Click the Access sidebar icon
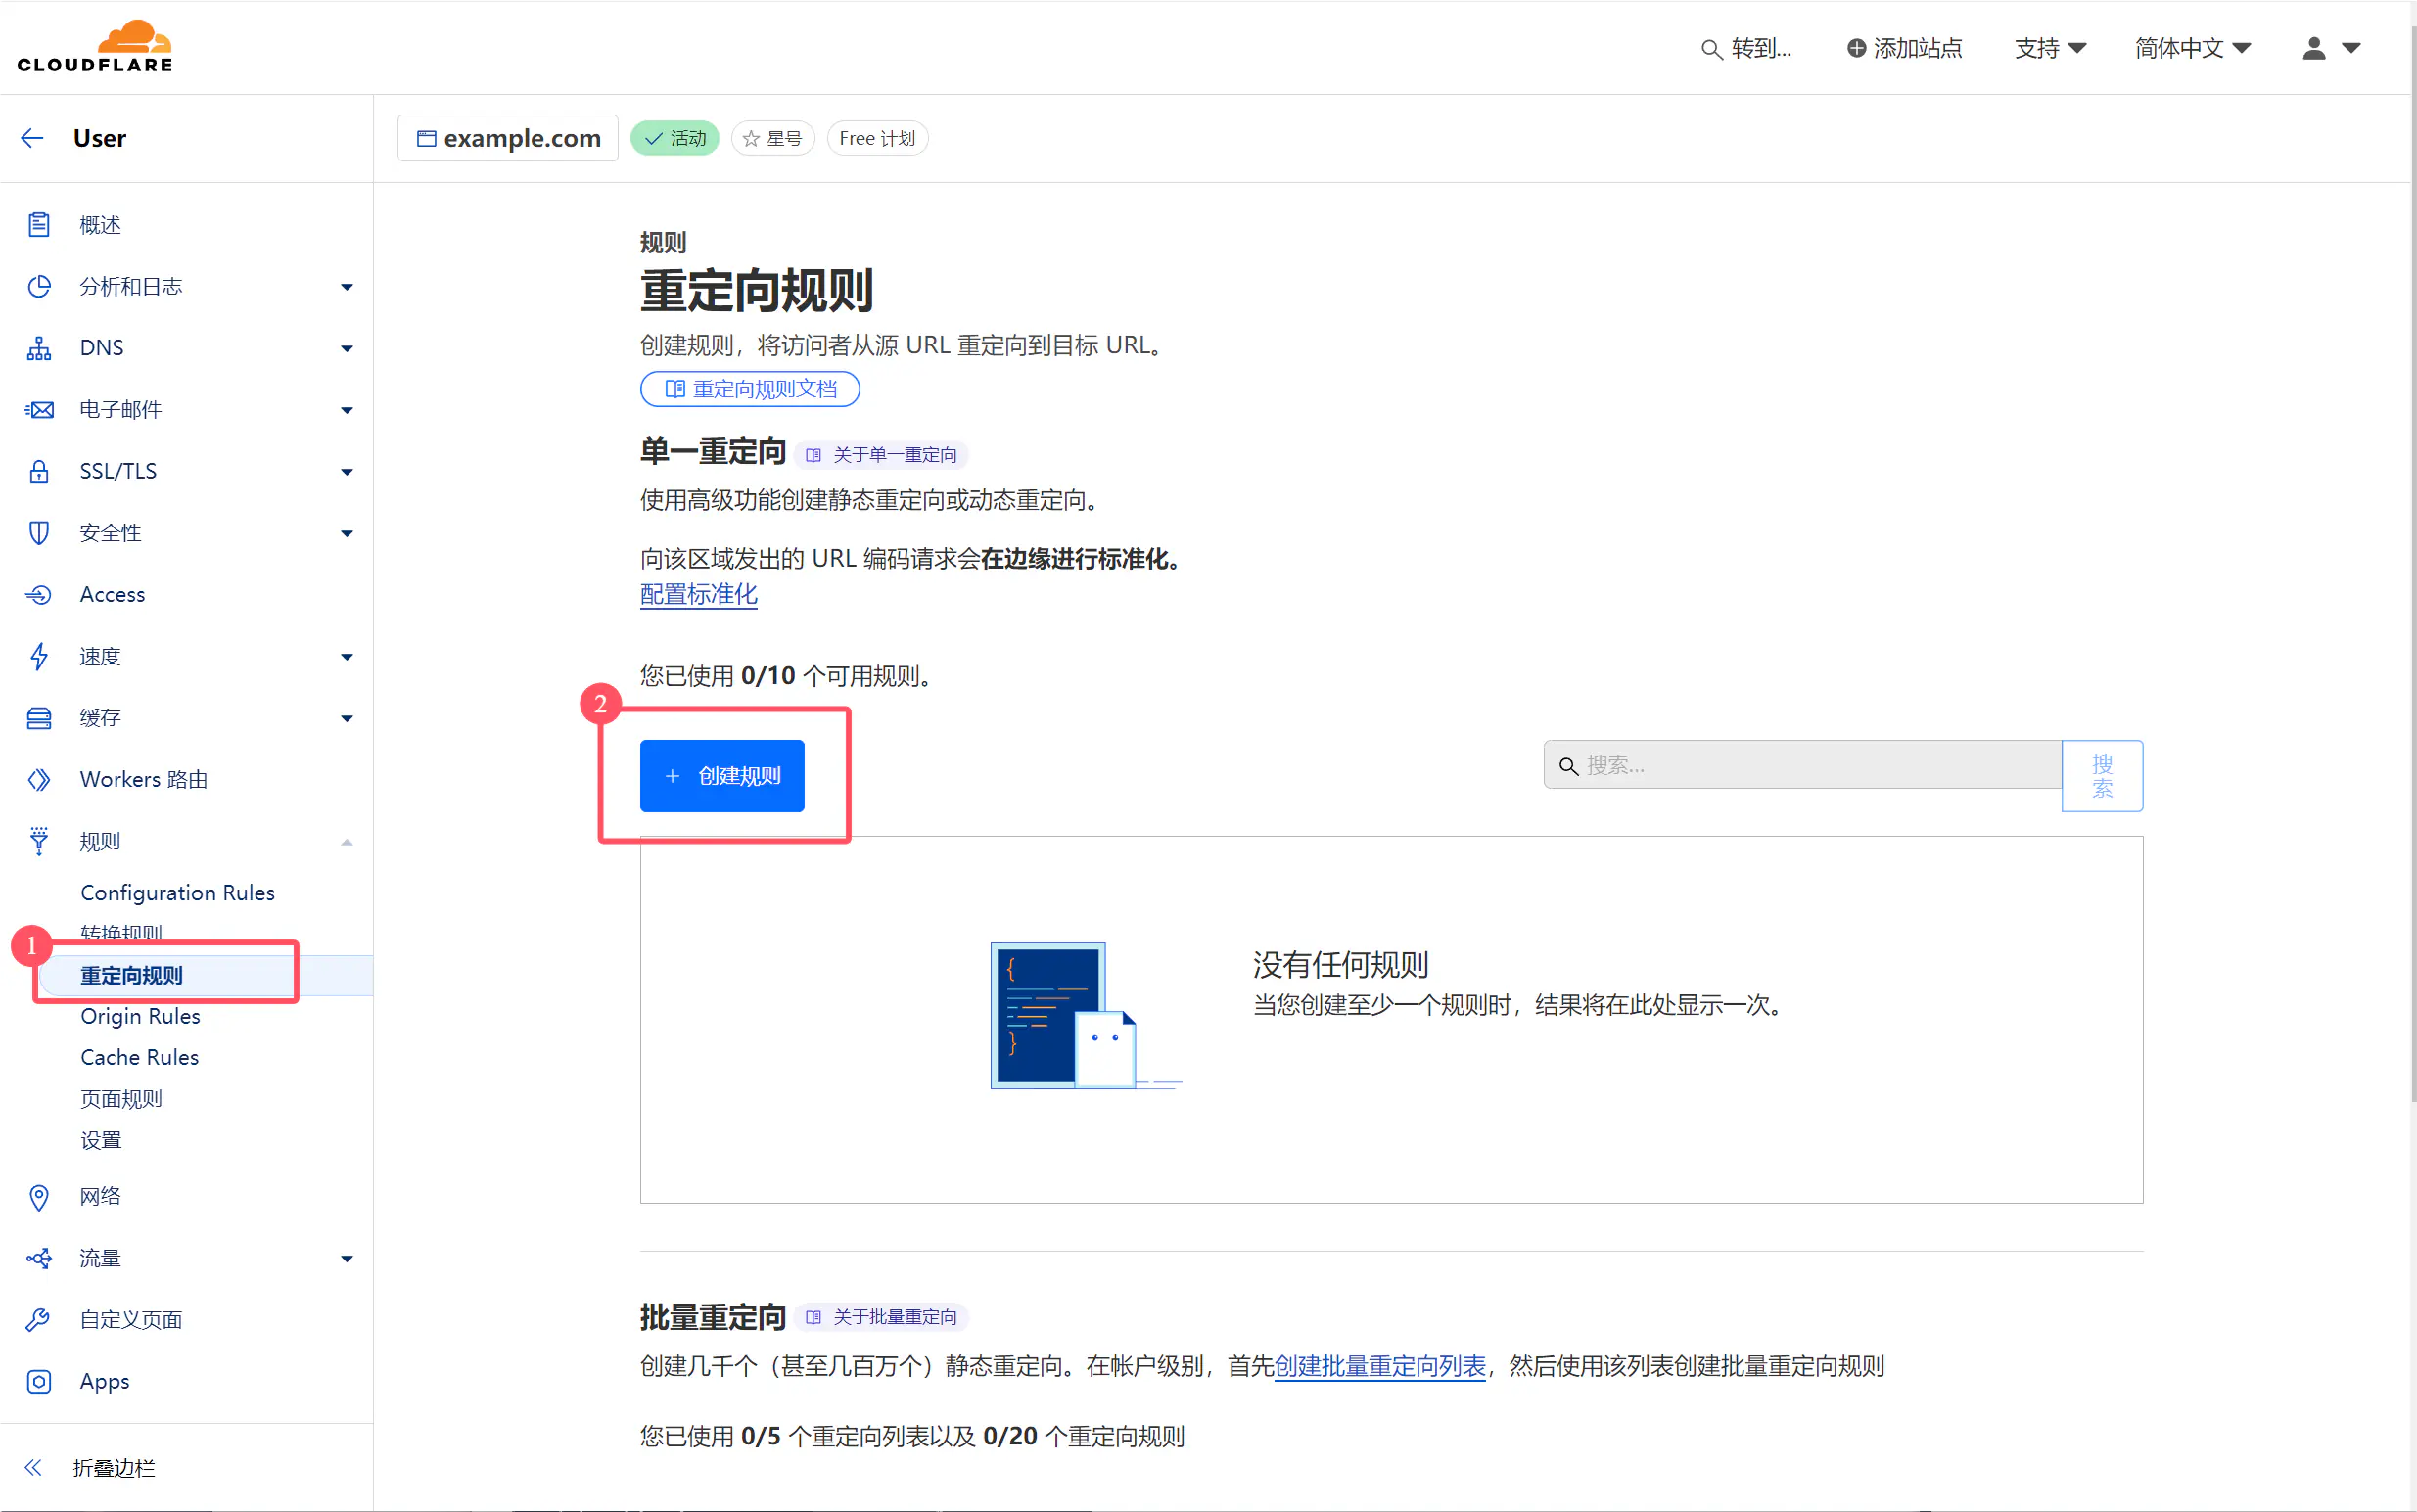 39,595
